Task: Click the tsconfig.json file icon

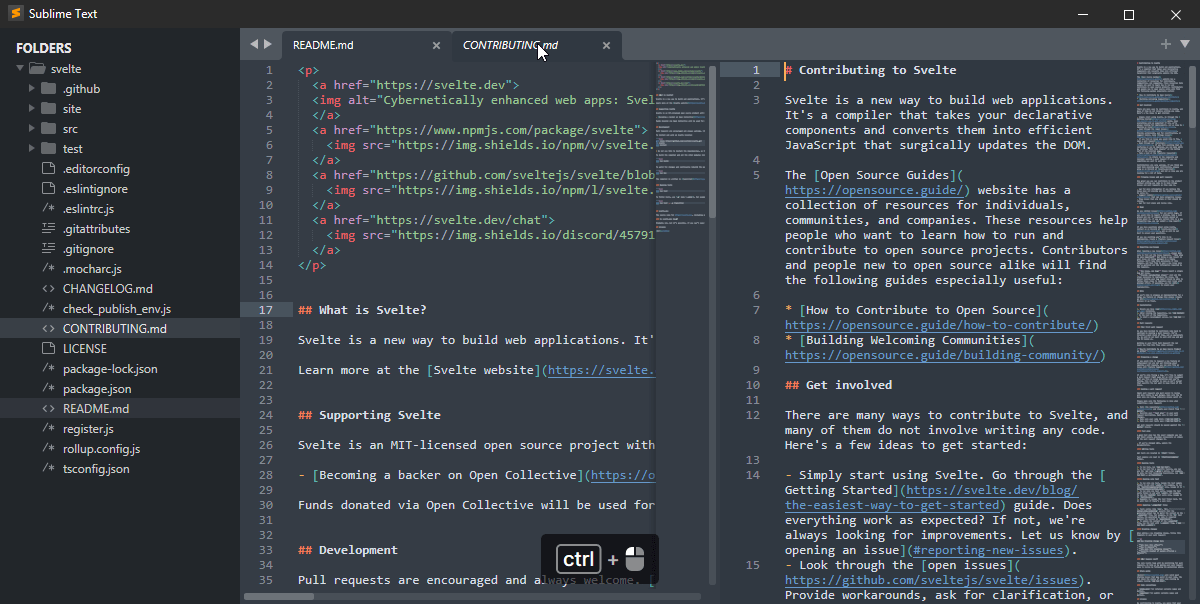Action: tap(48, 469)
